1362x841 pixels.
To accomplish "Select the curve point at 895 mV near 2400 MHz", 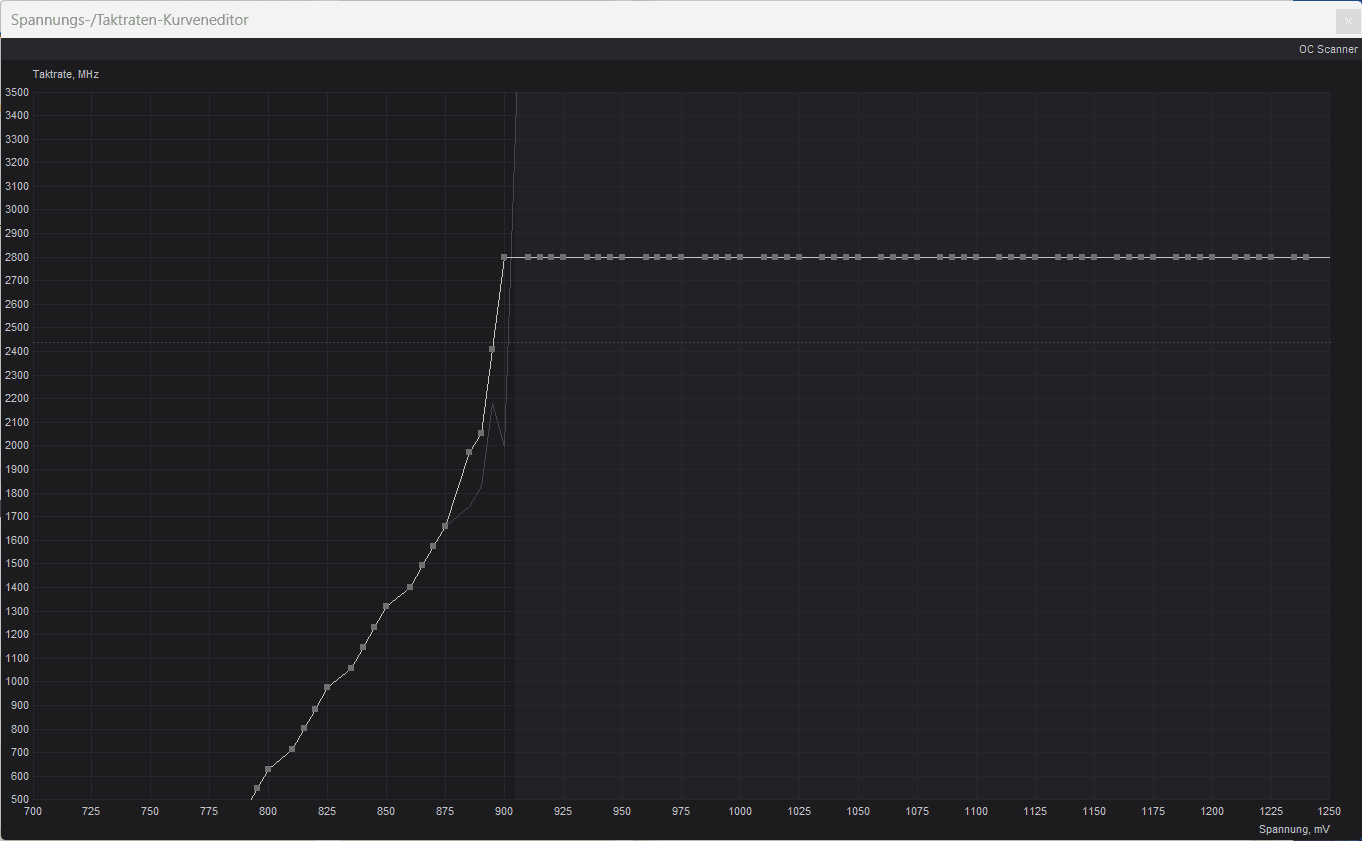I will tap(492, 349).
